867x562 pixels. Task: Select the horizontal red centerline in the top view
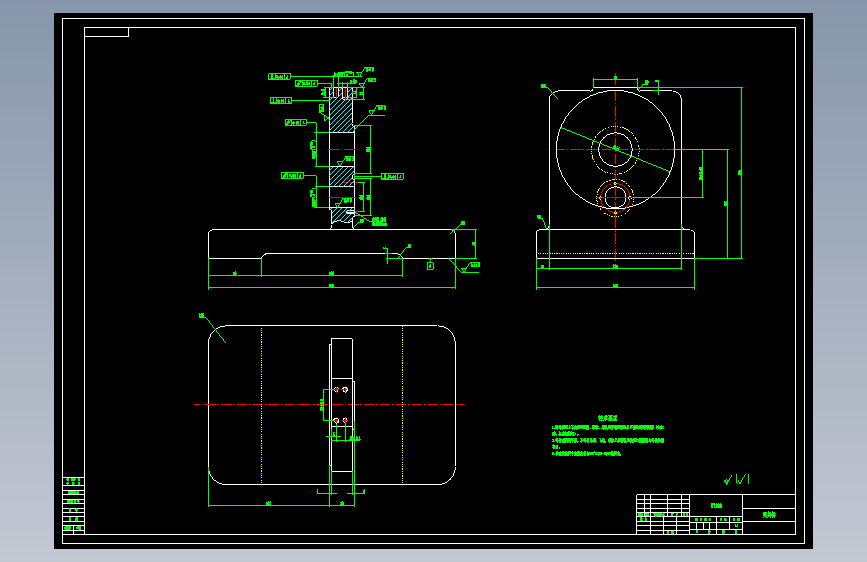[330, 404]
